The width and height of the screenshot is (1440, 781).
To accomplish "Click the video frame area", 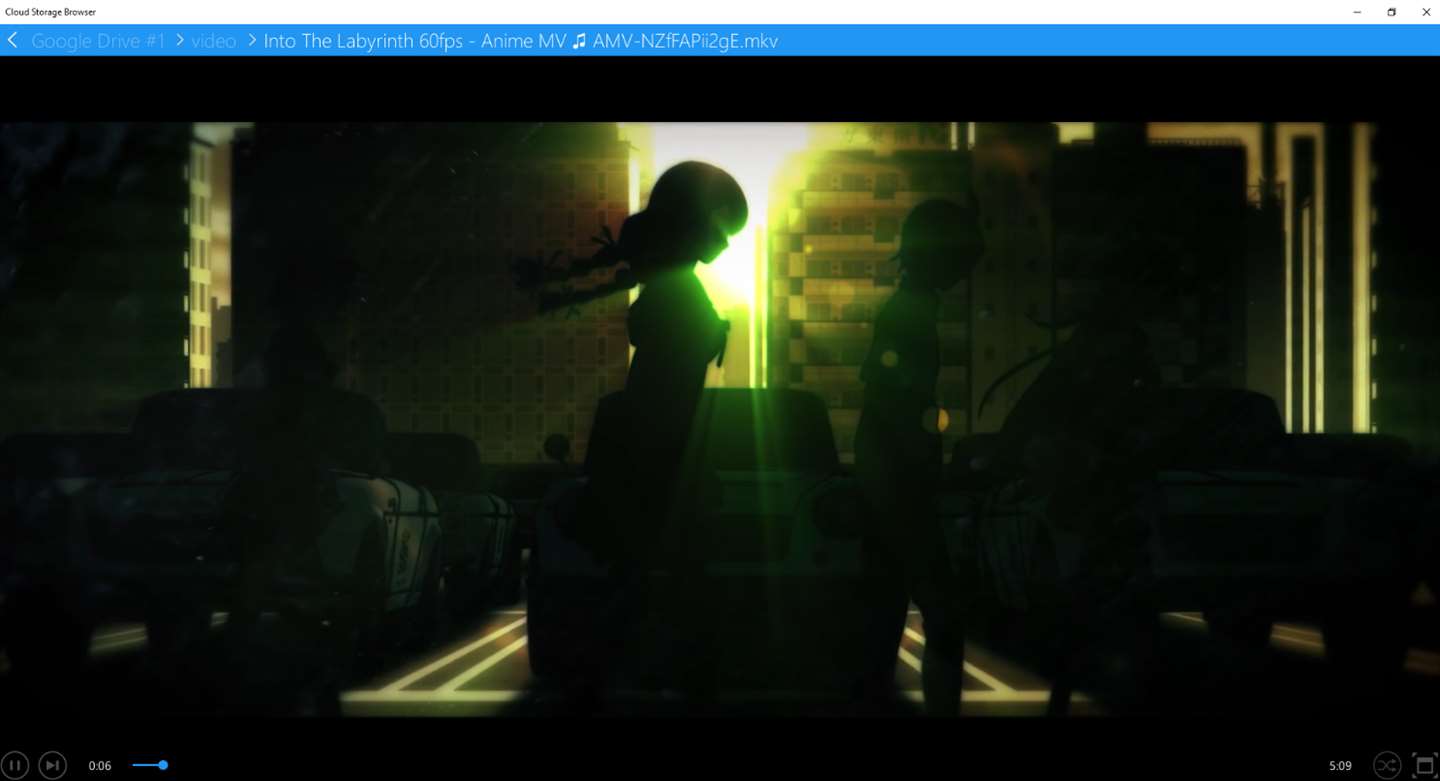I will pyautogui.click(x=720, y=419).
